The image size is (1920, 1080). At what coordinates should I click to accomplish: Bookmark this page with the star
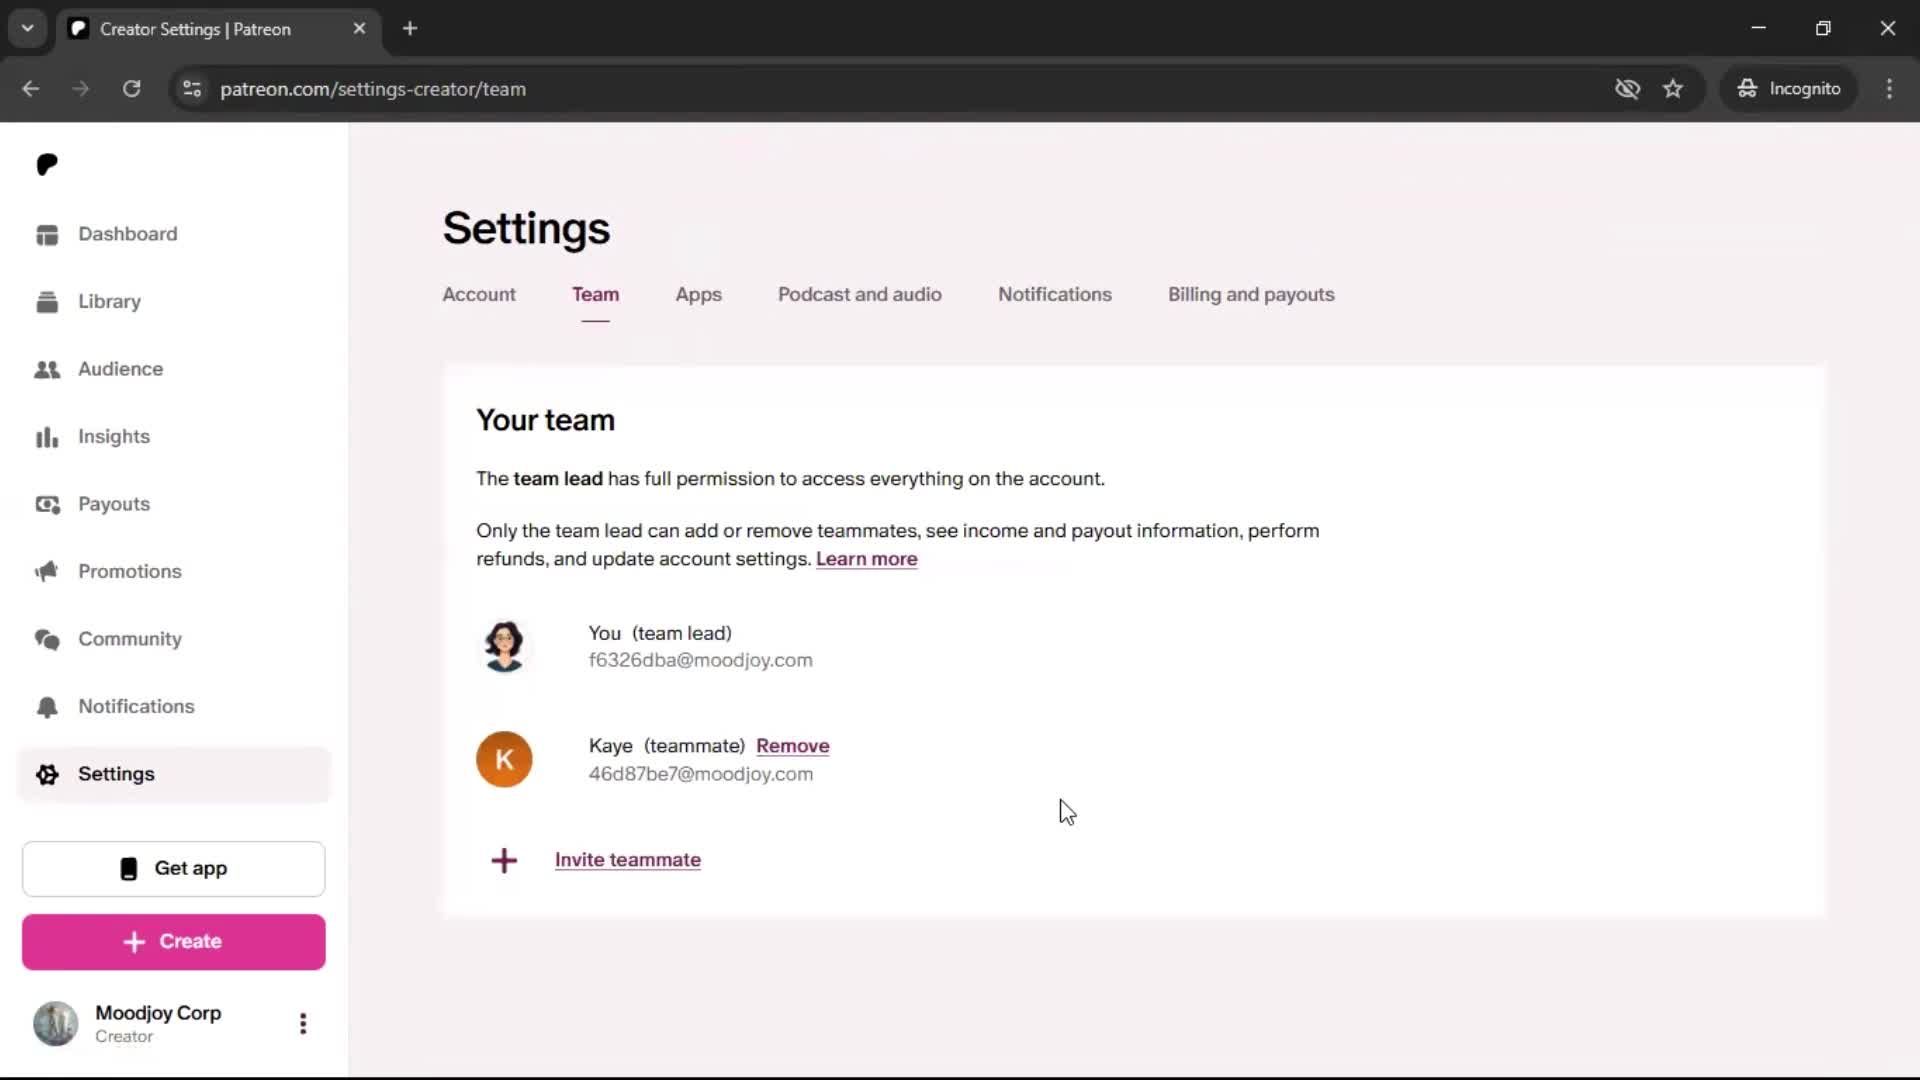[1673, 89]
